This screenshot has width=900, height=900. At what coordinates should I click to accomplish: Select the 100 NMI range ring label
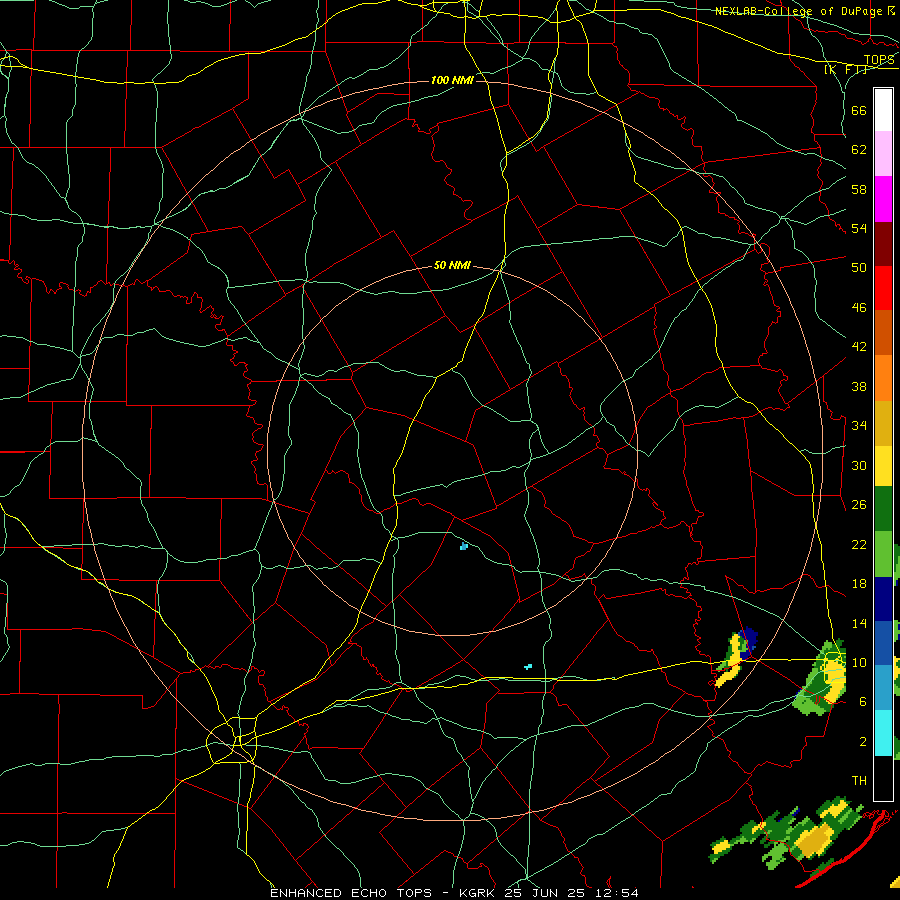click(452, 80)
